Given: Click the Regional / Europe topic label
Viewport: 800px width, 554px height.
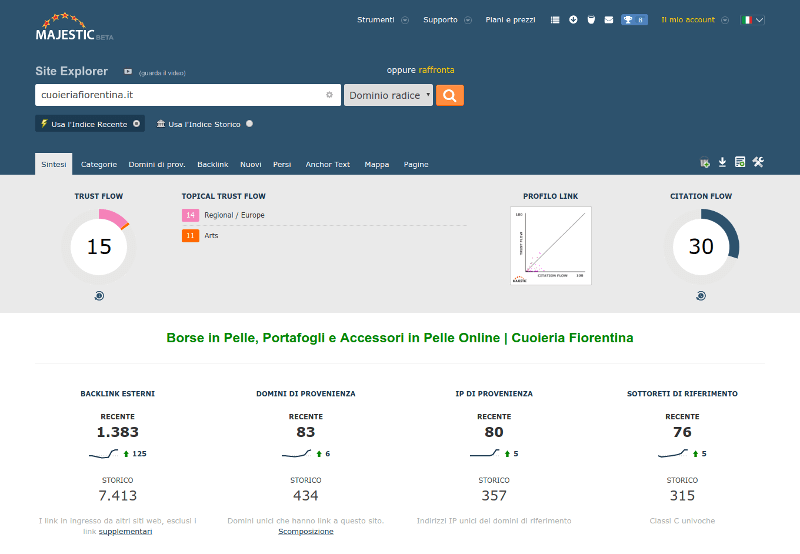Looking at the screenshot, I should click(x=234, y=215).
